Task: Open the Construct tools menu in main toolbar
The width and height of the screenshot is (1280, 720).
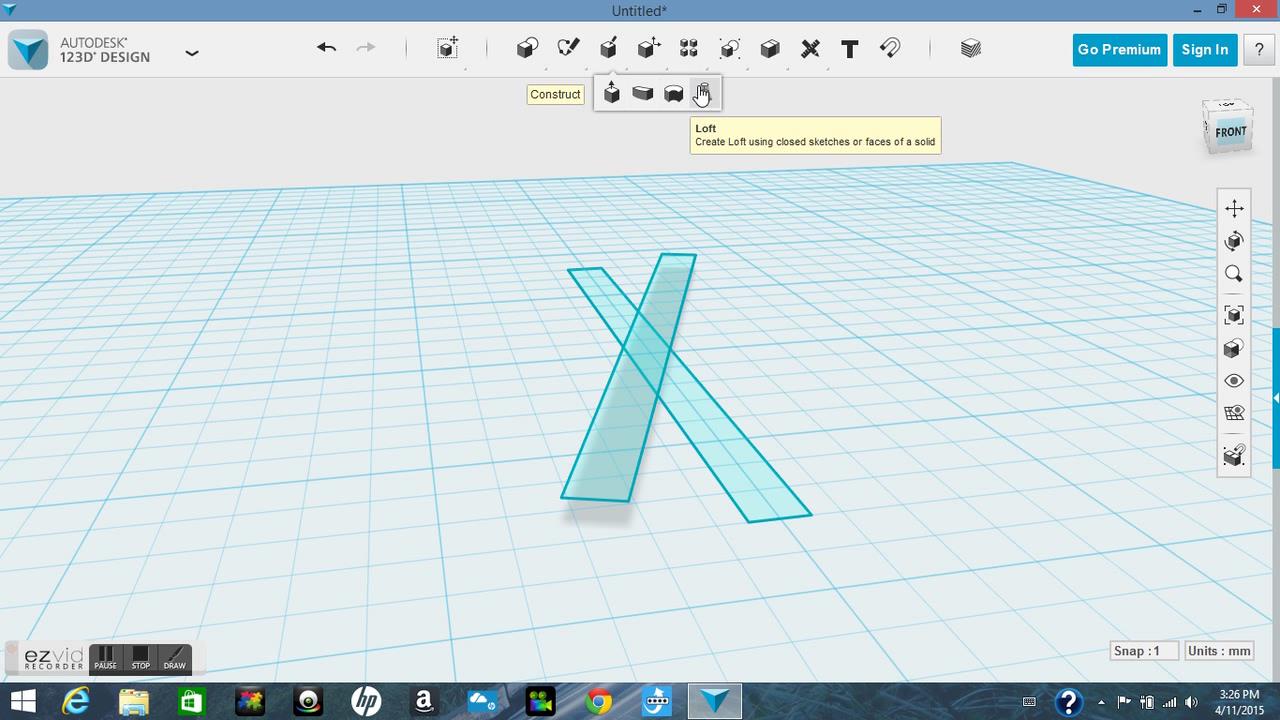Action: tap(608, 48)
